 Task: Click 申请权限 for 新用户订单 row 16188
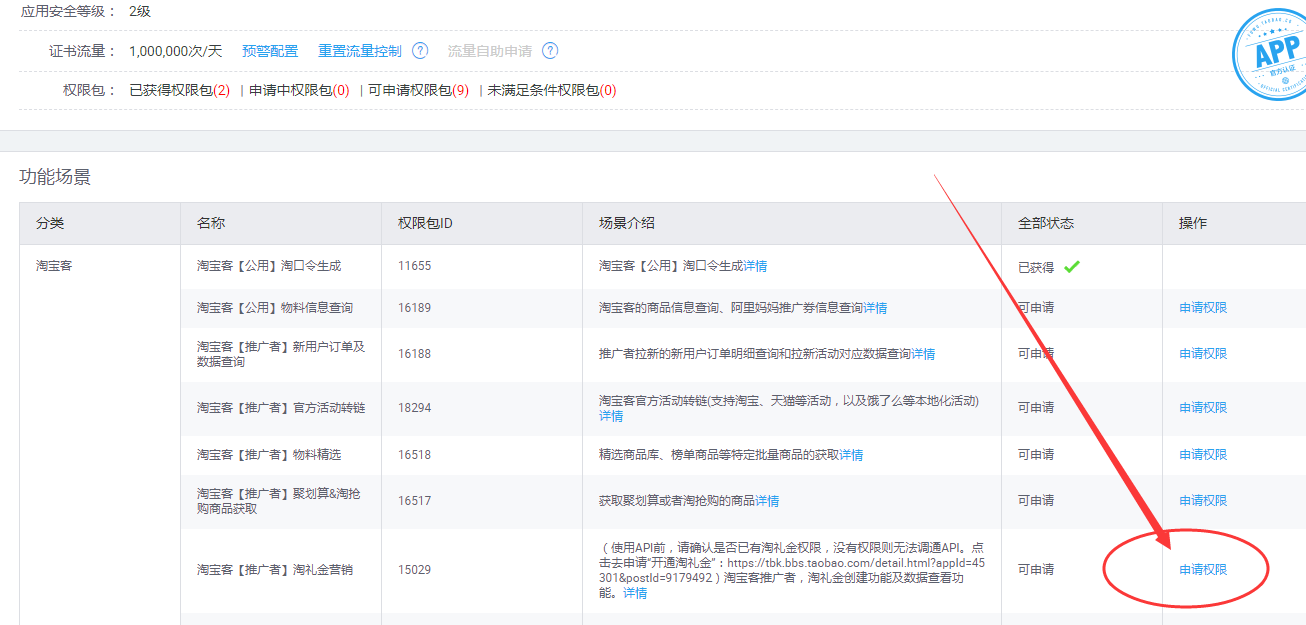[1203, 354]
